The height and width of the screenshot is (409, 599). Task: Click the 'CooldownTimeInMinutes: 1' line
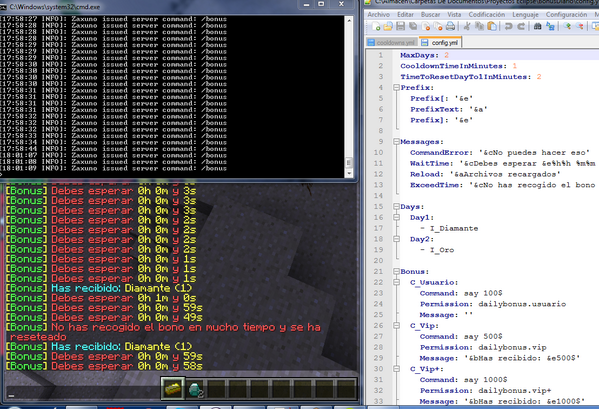458,66
